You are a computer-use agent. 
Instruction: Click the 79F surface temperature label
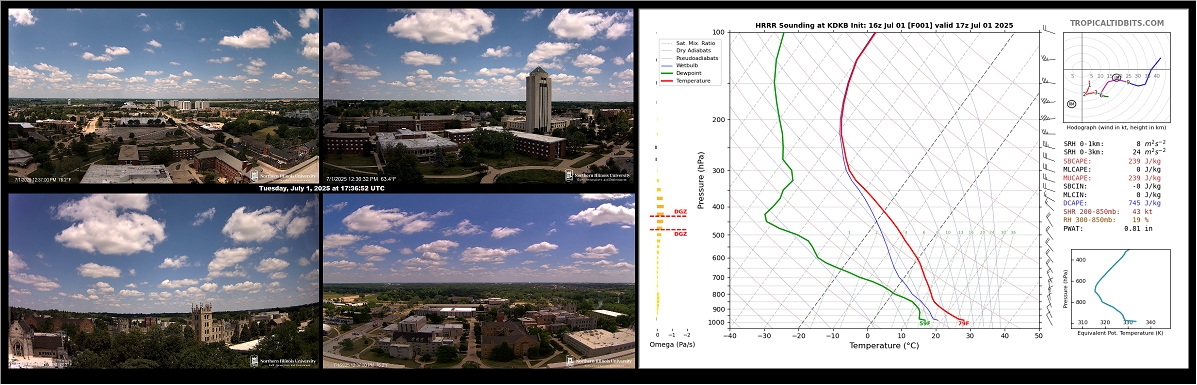[963, 323]
